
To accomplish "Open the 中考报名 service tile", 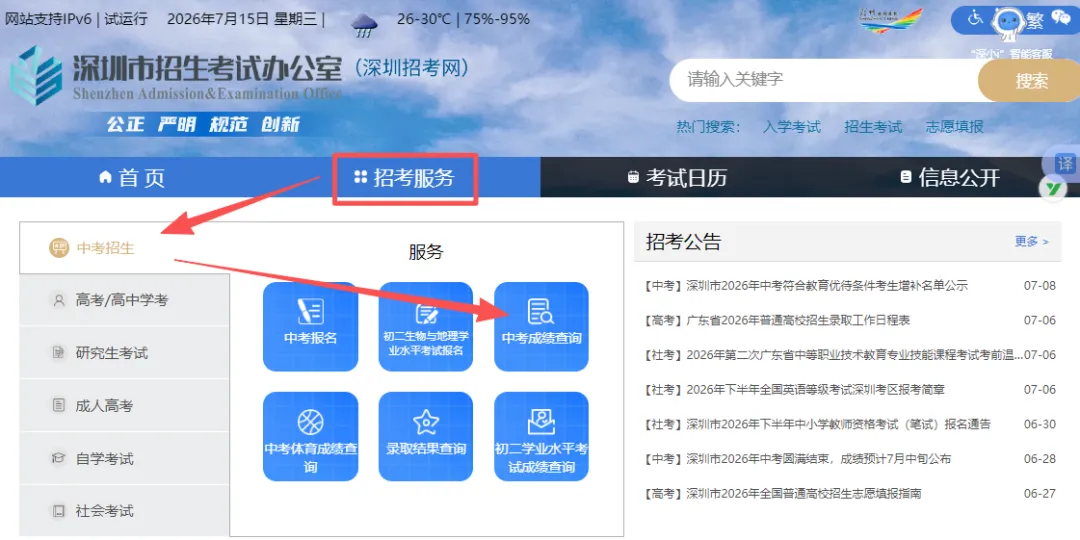I will click(x=311, y=326).
